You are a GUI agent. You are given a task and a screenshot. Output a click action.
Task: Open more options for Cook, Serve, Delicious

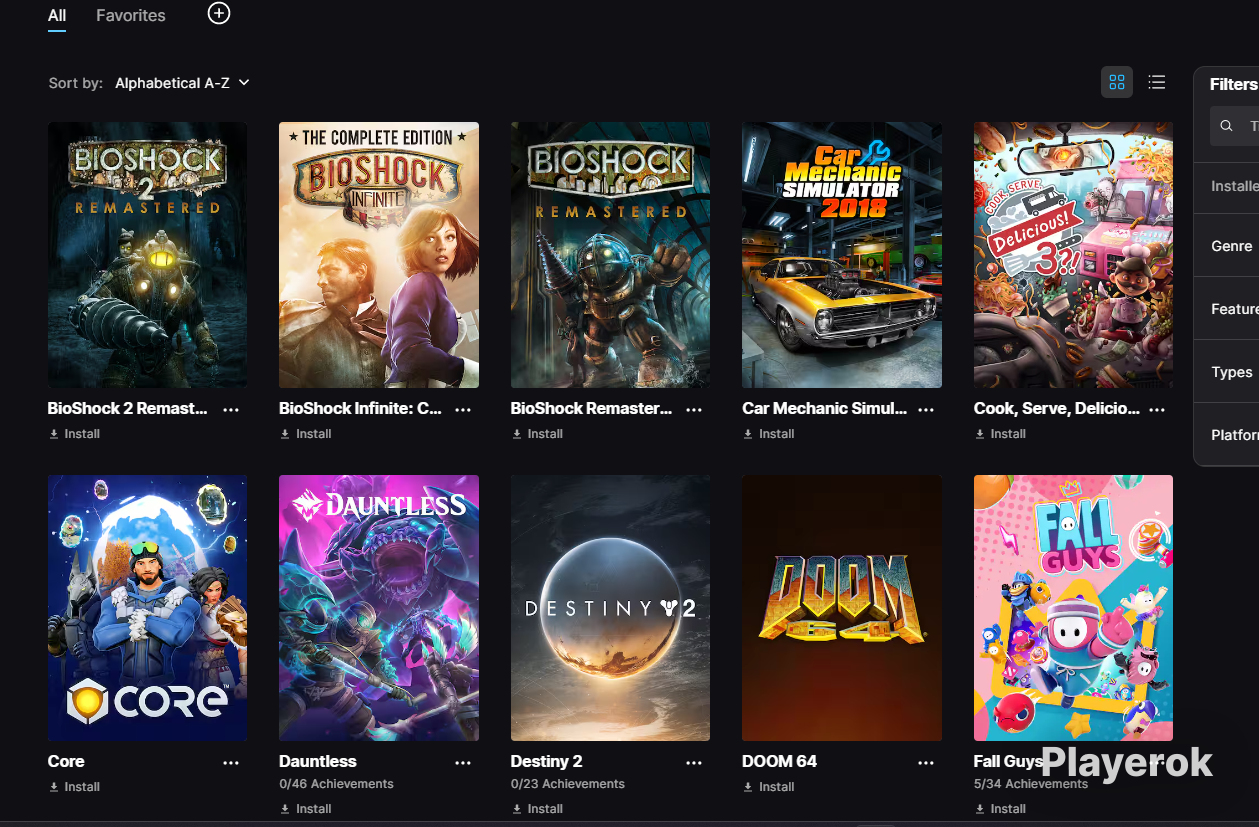coord(1157,410)
